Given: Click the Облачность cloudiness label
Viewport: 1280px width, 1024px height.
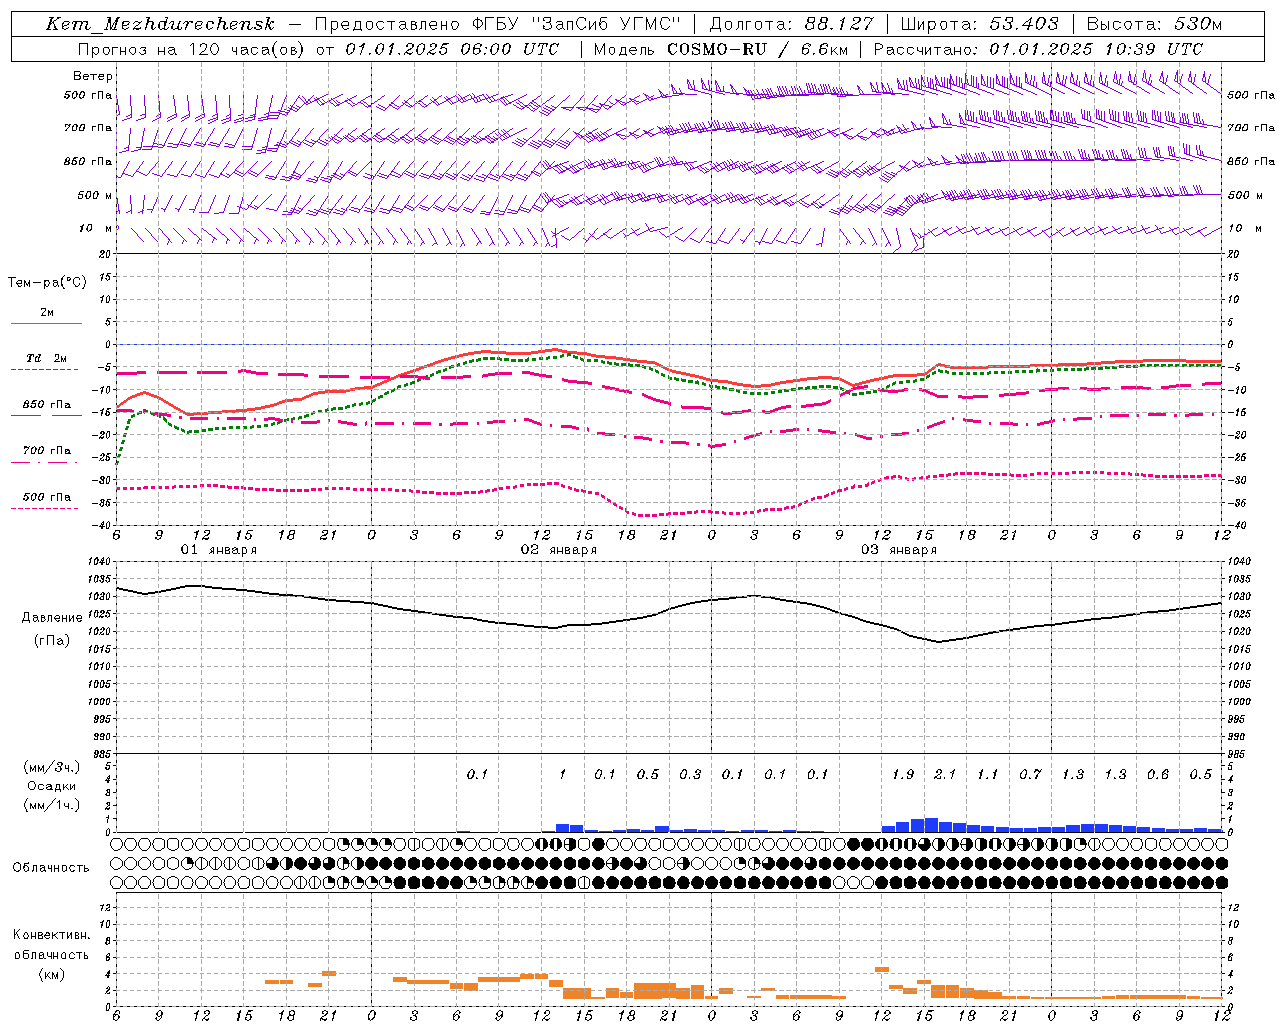Looking at the screenshot, I should click(x=51, y=867).
